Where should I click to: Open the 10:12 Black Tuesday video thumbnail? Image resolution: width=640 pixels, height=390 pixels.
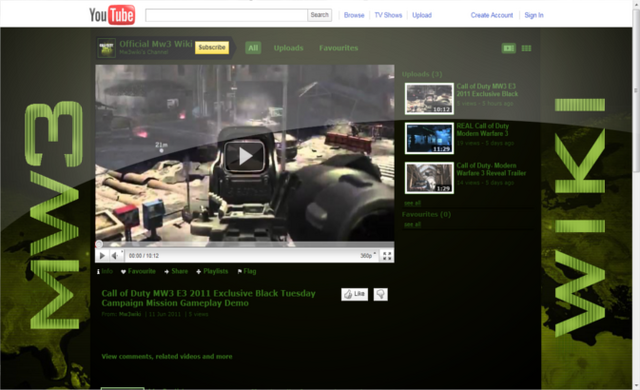click(429, 98)
